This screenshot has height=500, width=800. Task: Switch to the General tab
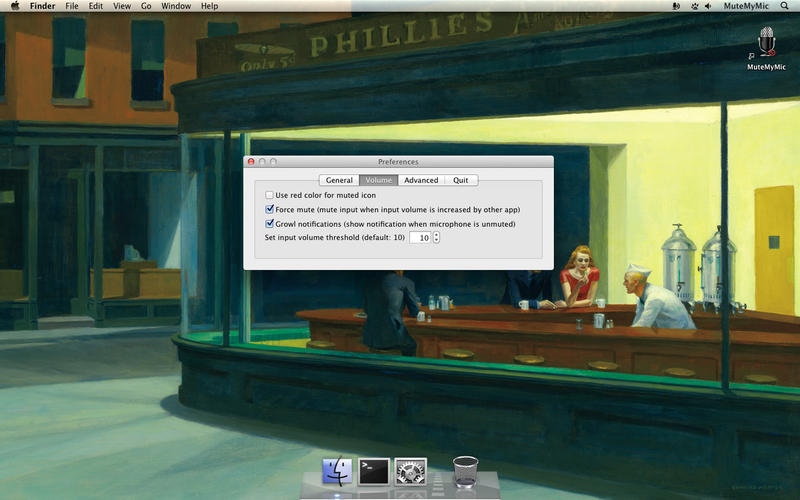pos(339,180)
